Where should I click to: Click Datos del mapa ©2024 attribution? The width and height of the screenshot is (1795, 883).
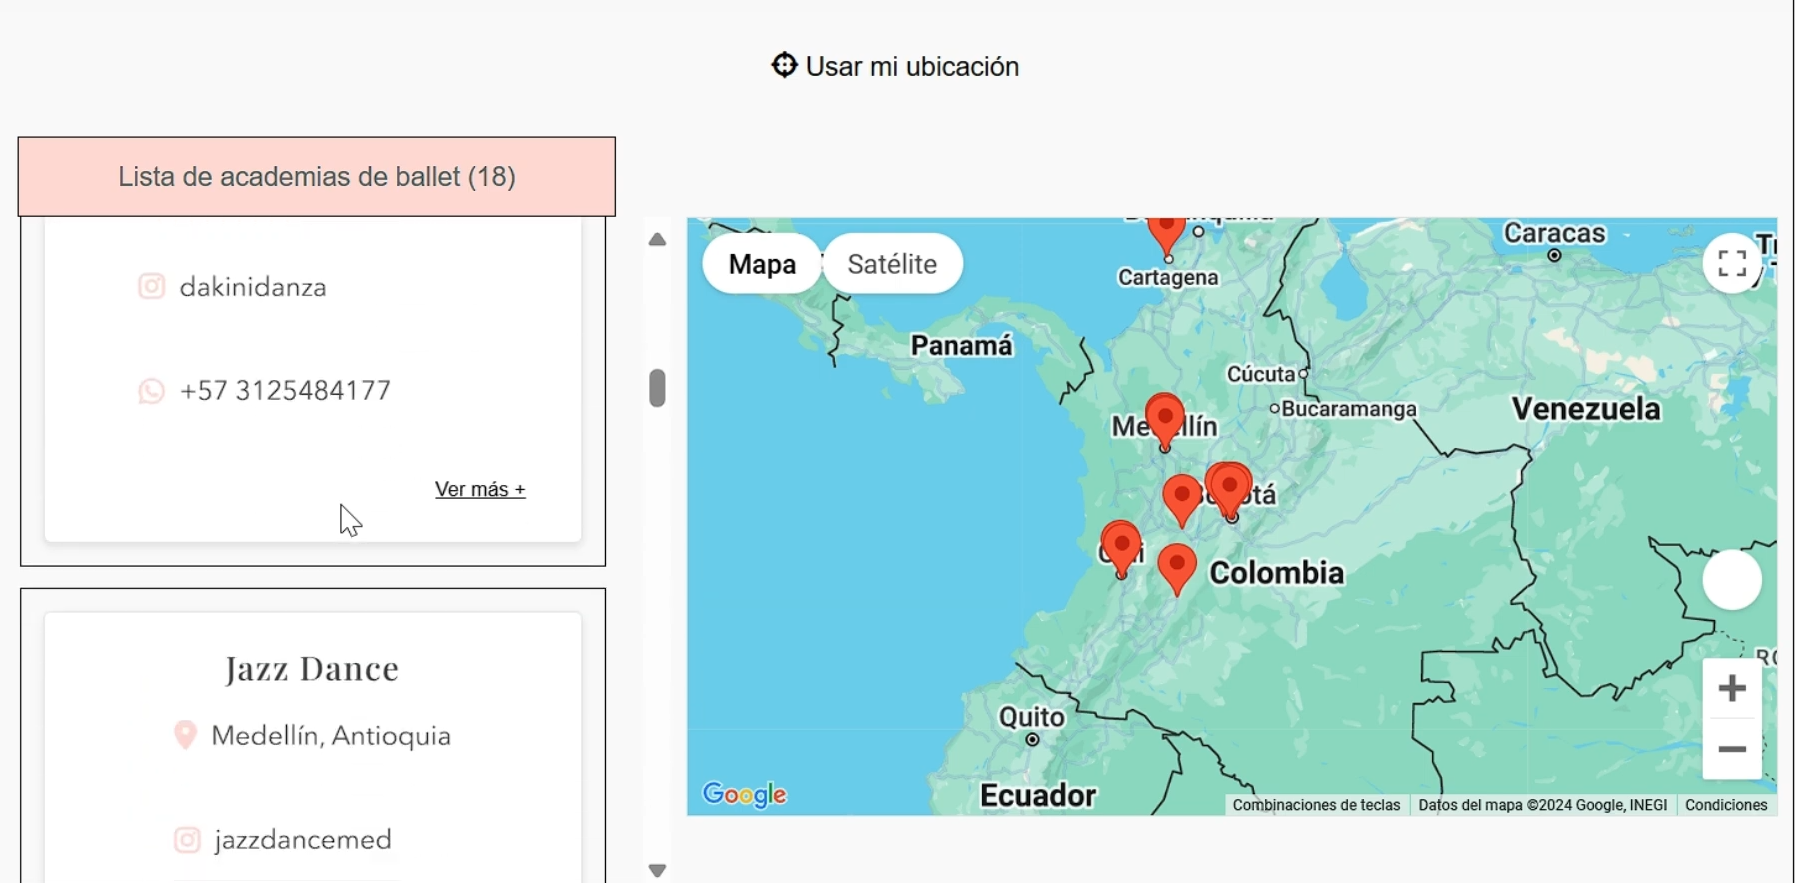[x=1543, y=805]
